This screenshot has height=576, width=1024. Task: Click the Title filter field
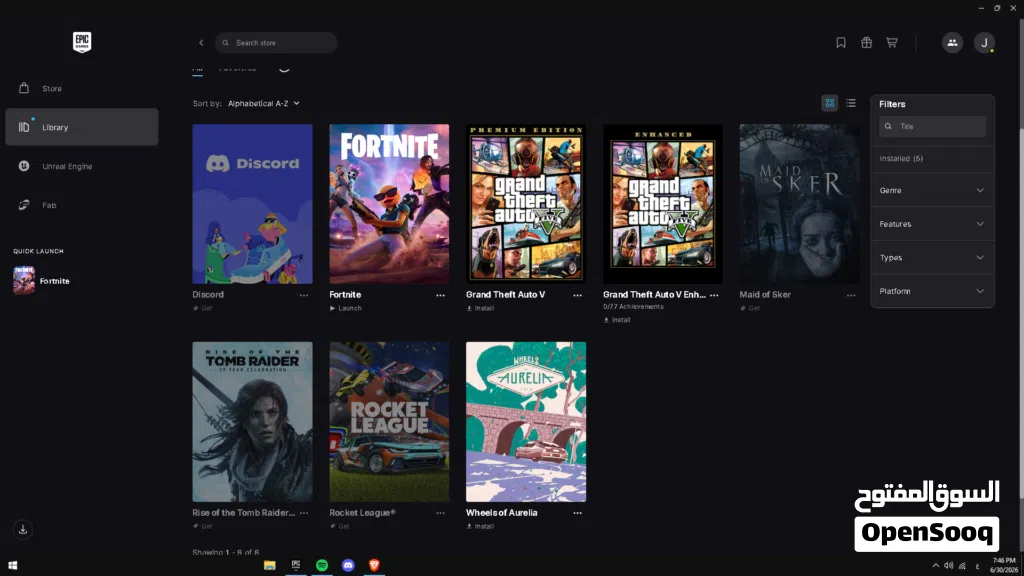932,127
